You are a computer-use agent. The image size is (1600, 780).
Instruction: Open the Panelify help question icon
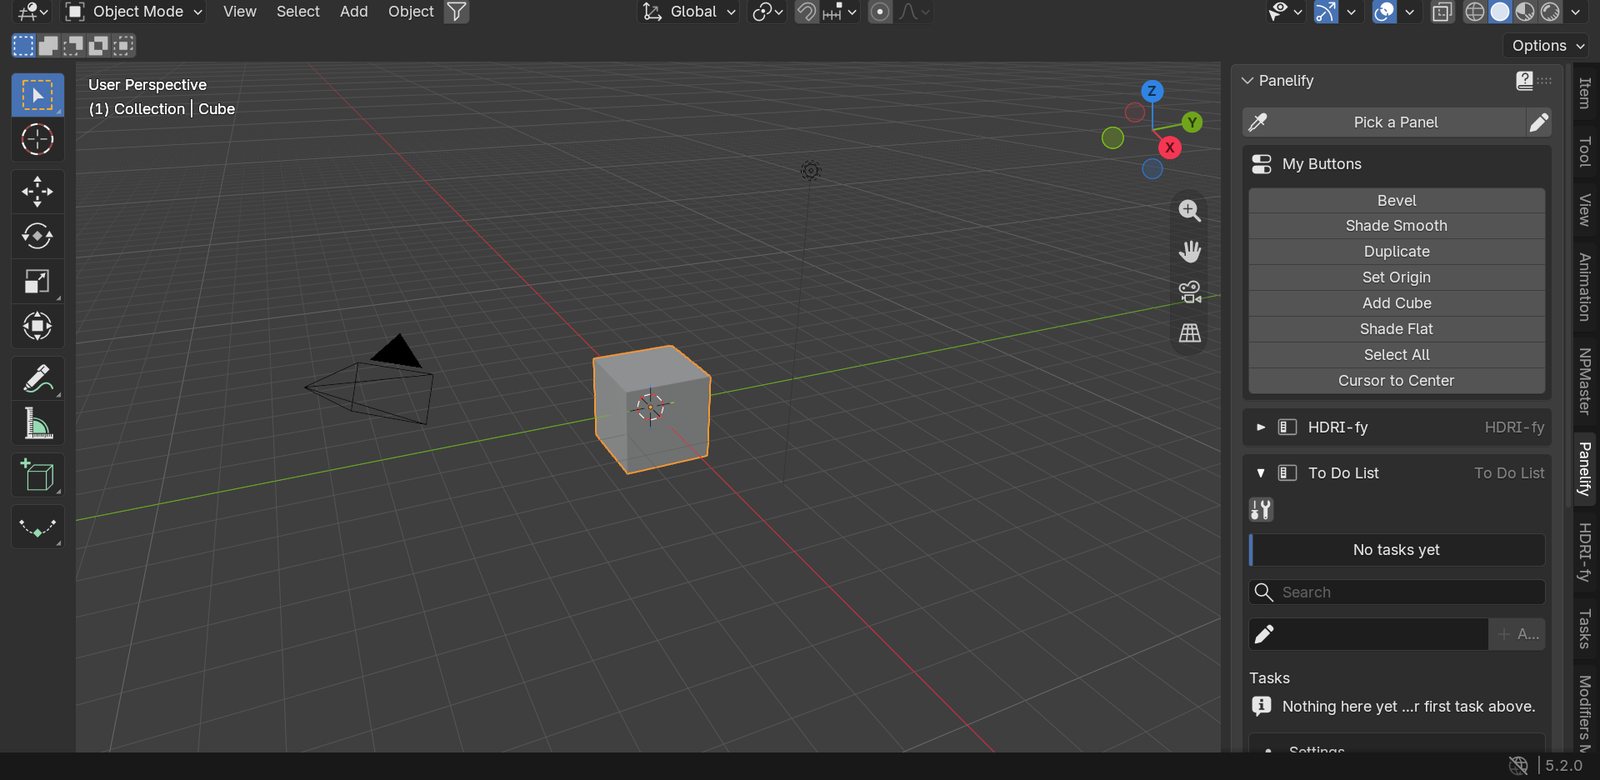coord(1524,80)
